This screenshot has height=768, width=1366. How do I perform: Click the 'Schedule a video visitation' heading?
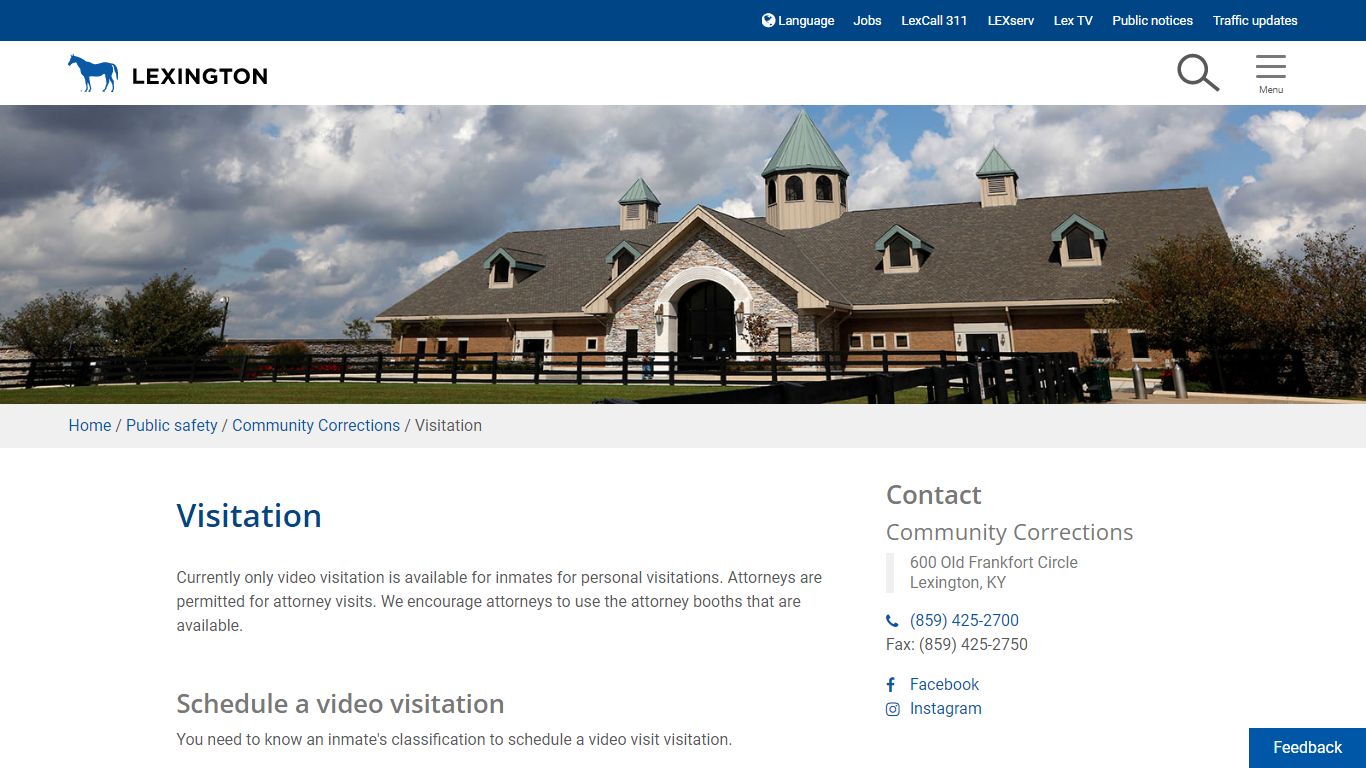pyautogui.click(x=340, y=704)
